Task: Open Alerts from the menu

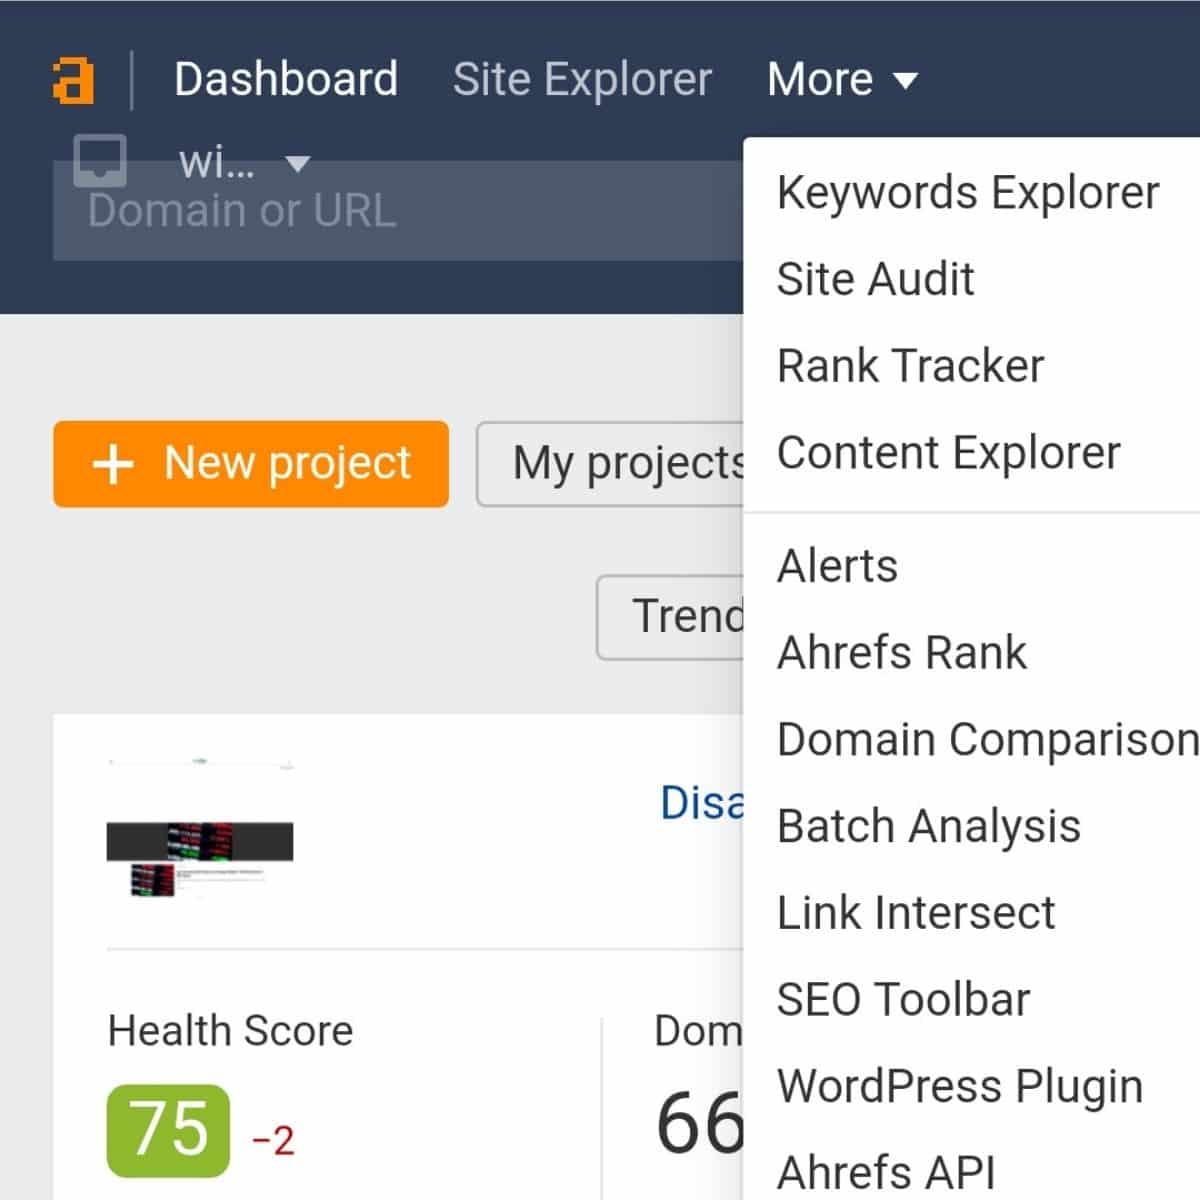Action: 837,566
